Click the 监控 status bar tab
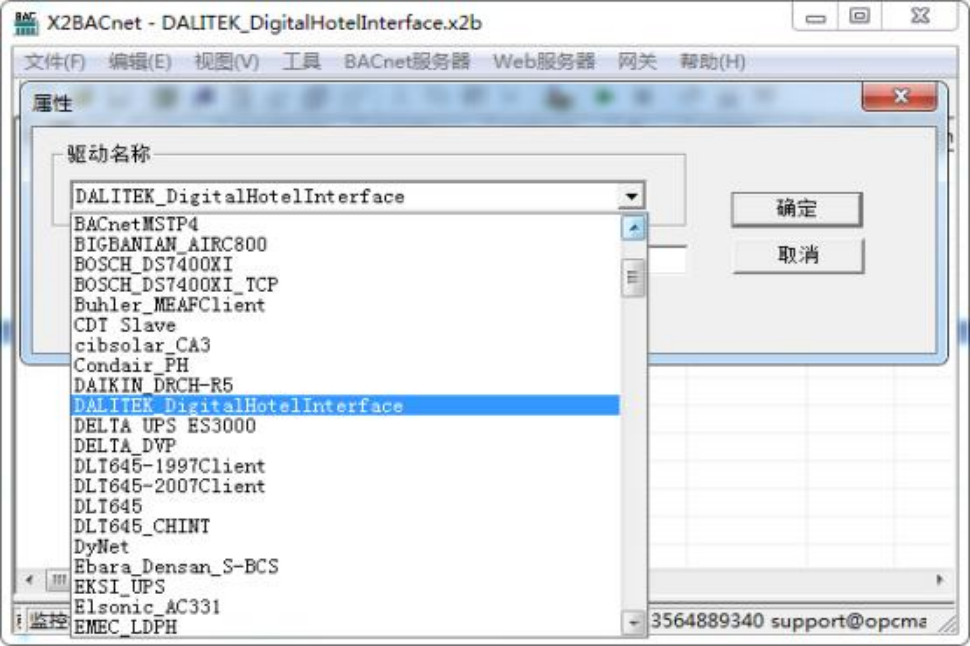970x646 pixels. pos(48,621)
